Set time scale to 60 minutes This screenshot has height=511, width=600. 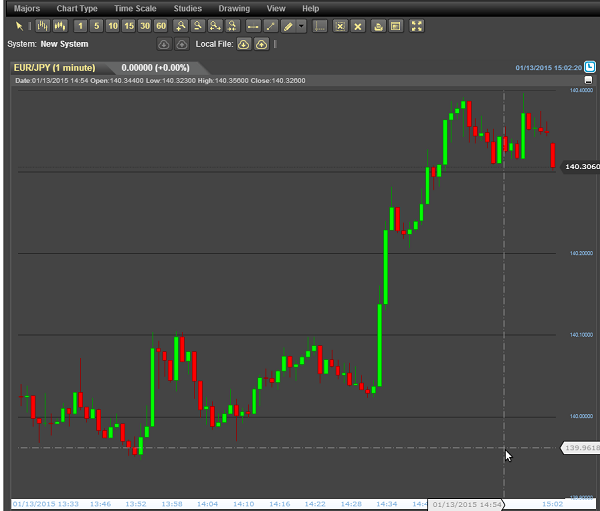coord(161,26)
